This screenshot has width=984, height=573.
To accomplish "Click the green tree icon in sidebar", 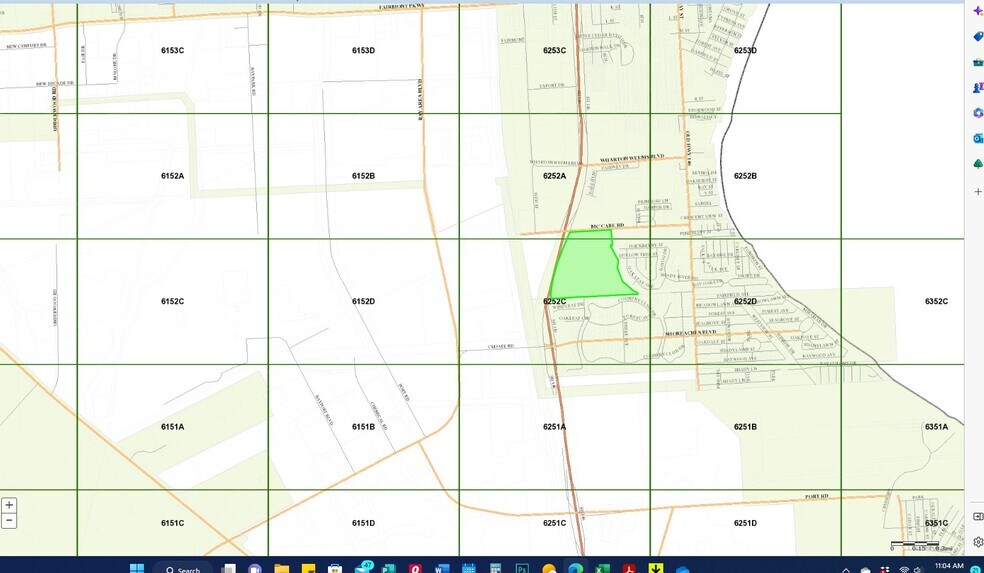I will click(x=977, y=164).
